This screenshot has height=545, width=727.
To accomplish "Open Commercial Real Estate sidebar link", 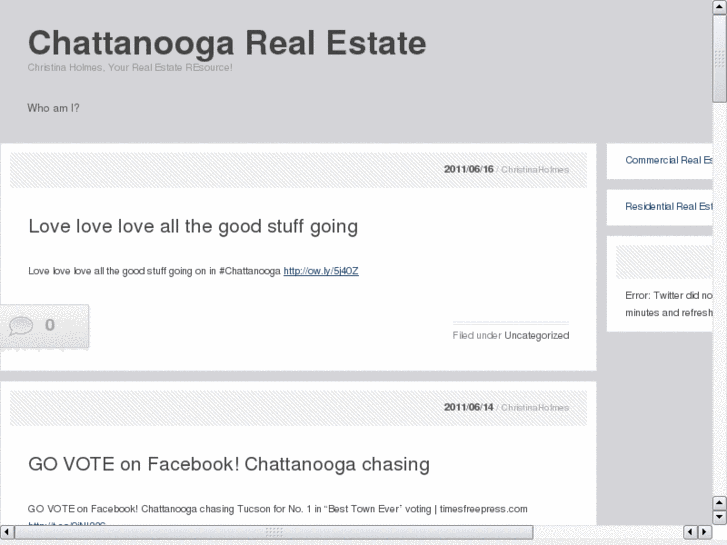I will coord(669,160).
